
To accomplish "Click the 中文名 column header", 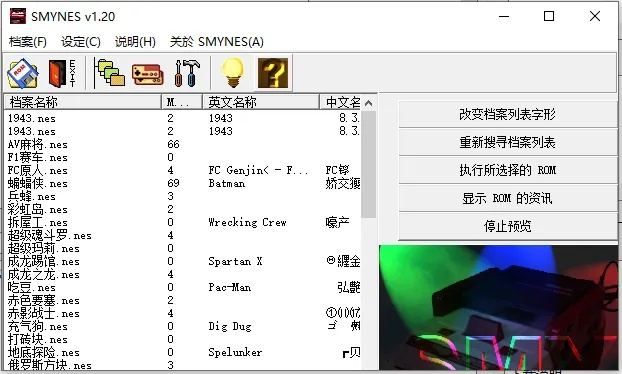I will click(341, 102).
